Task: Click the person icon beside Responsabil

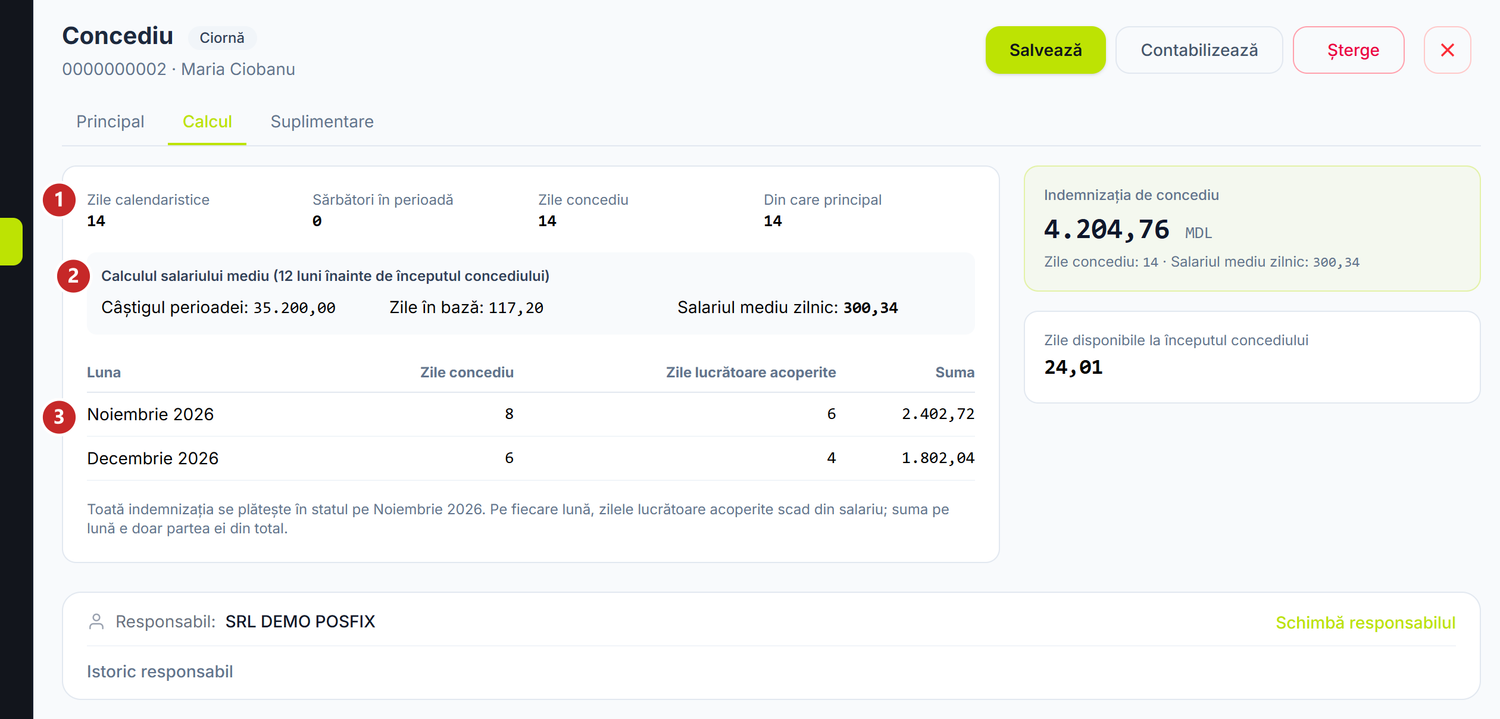Action: pos(96,622)
